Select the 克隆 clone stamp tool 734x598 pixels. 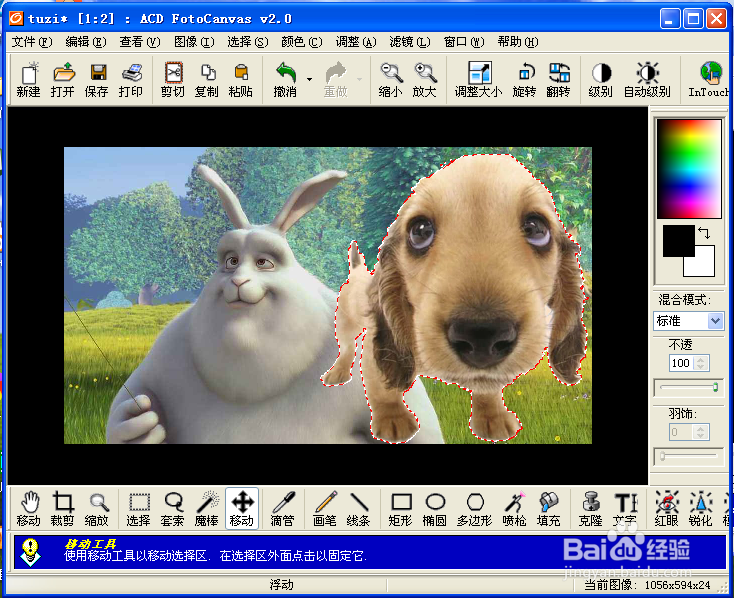591,509
